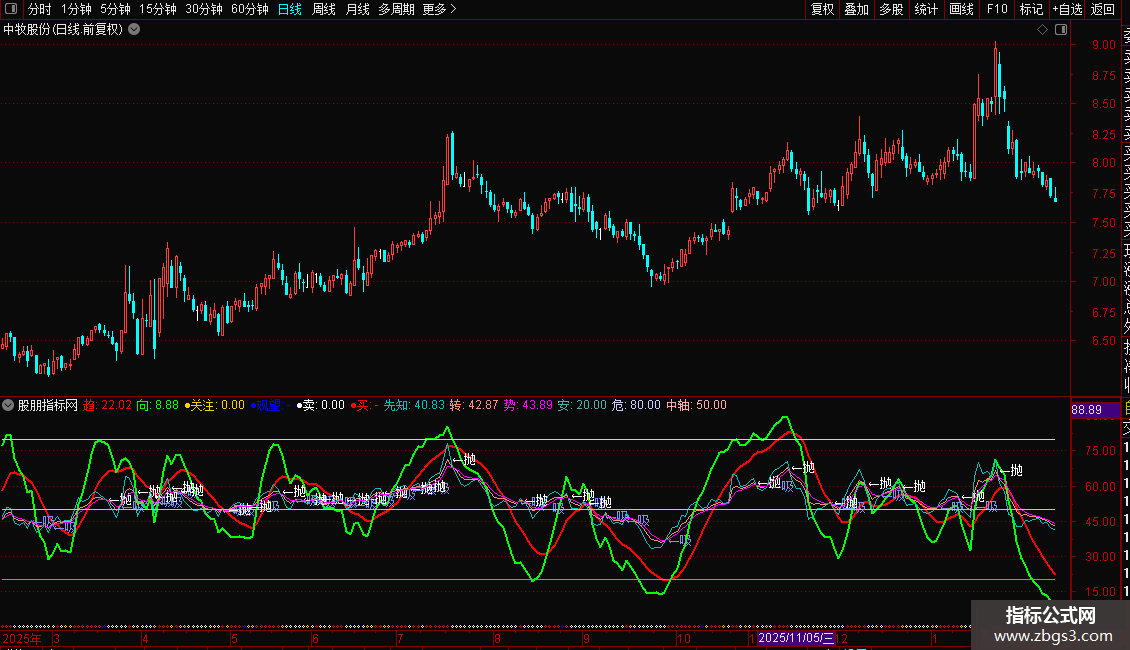
Task: Click the 统计 statistics button
Action: (926, 9)
